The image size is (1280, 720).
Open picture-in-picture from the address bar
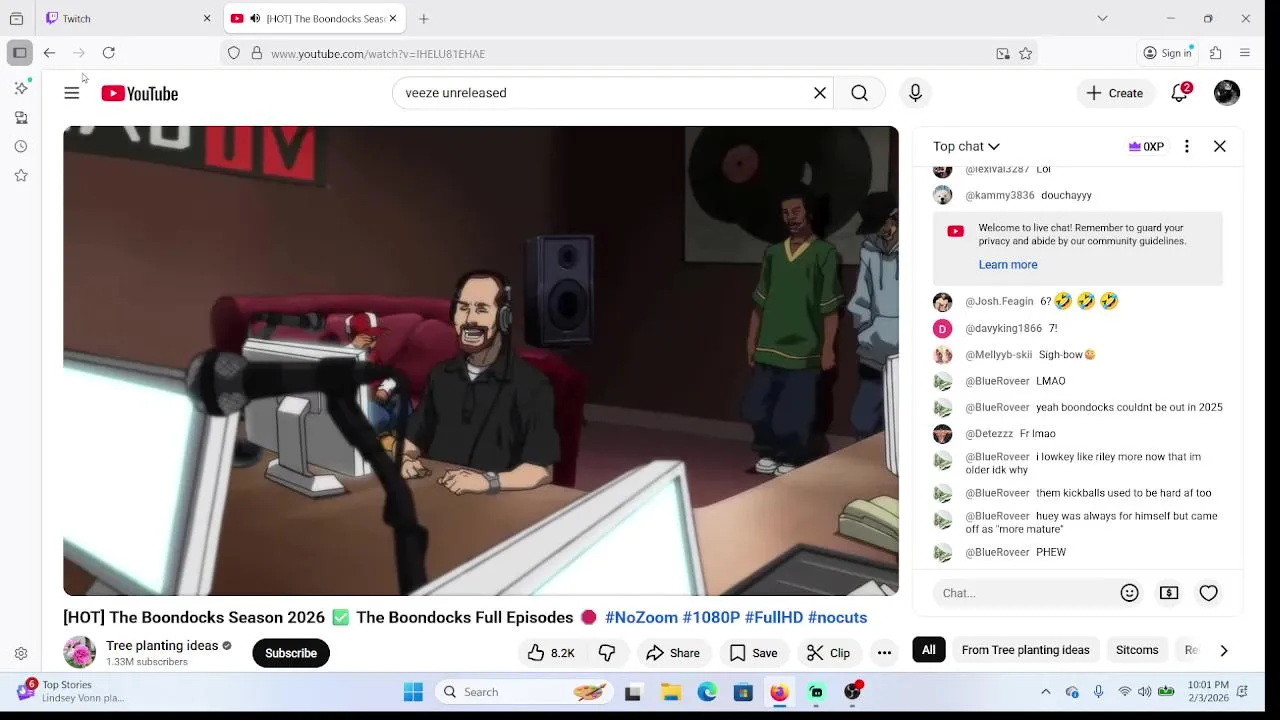tap(1003, 54)
